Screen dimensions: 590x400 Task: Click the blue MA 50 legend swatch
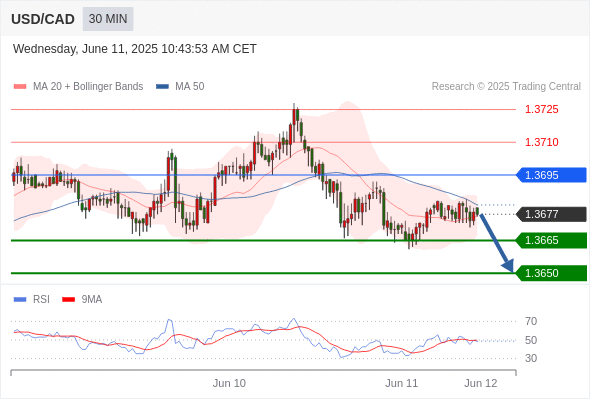tap(162, 87)
